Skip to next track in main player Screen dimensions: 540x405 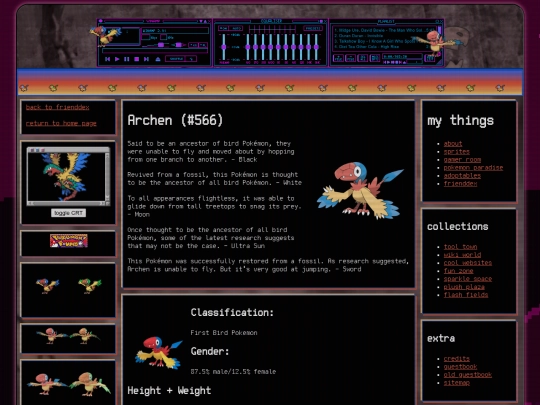[146, 59]
